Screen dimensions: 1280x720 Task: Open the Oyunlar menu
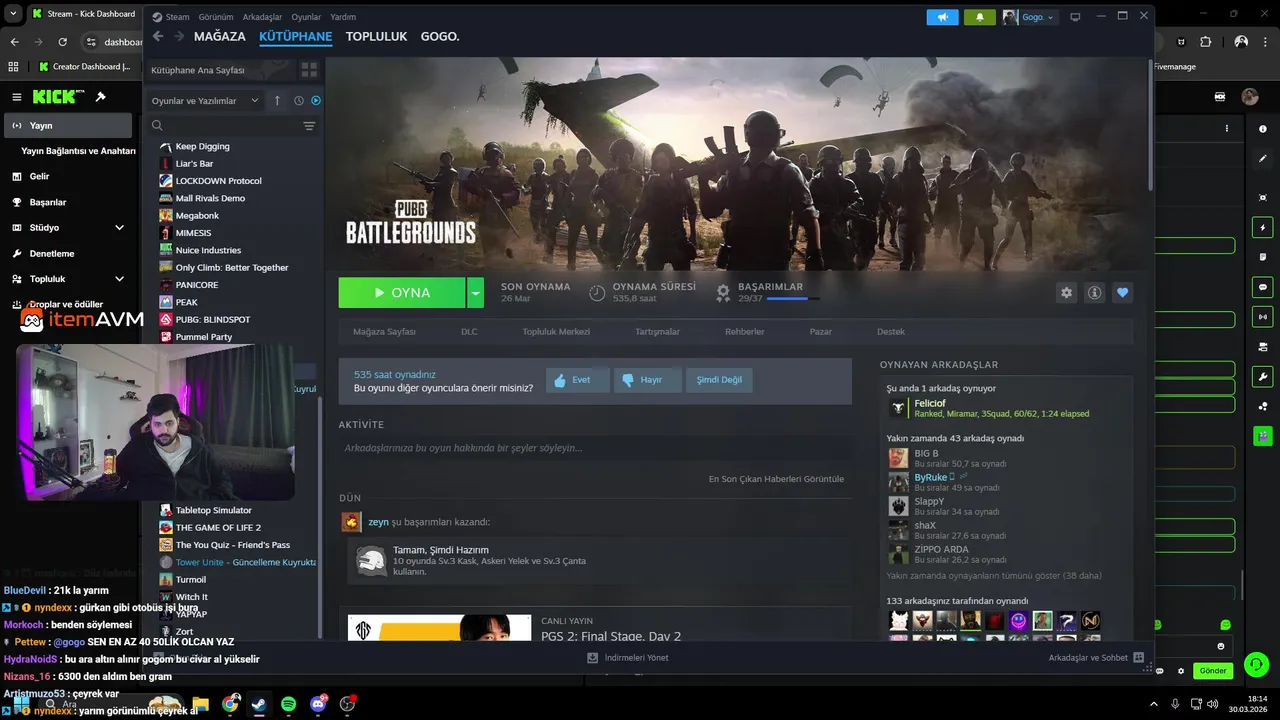[306, 17]
